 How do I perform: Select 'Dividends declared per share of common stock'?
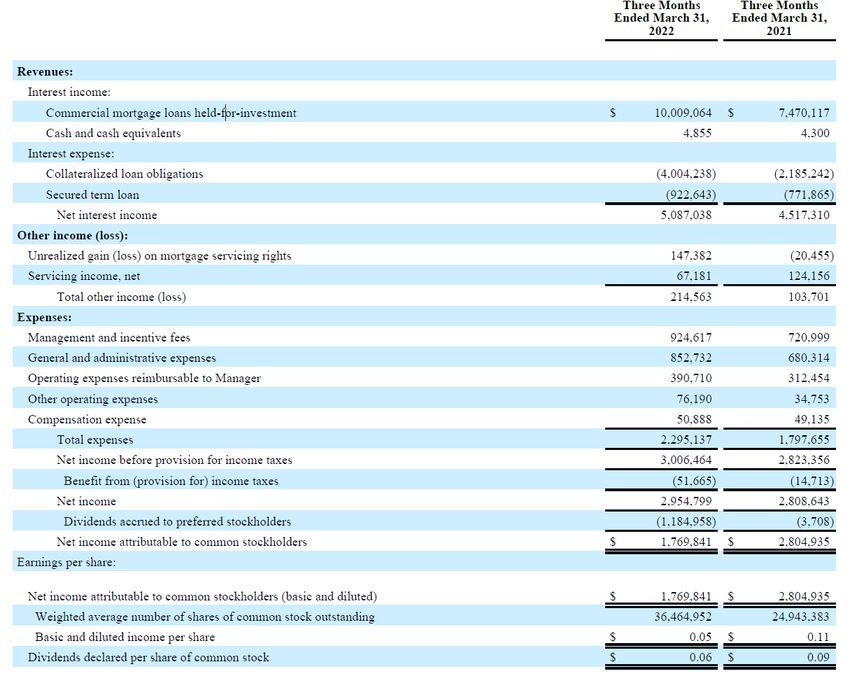[148, 657]
